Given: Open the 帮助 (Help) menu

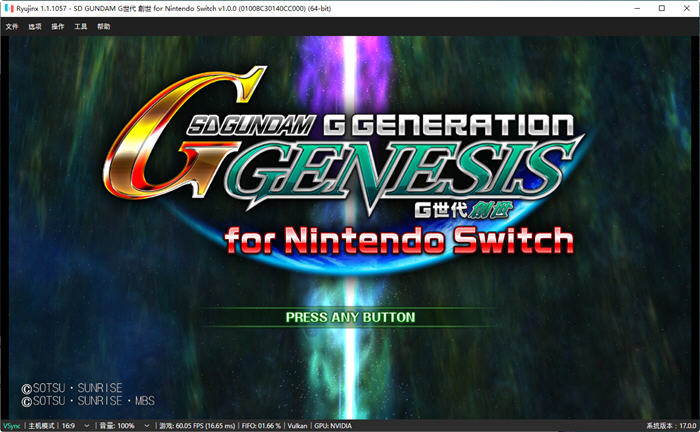Looking at the screenshot, I should [x=104, y=27].
